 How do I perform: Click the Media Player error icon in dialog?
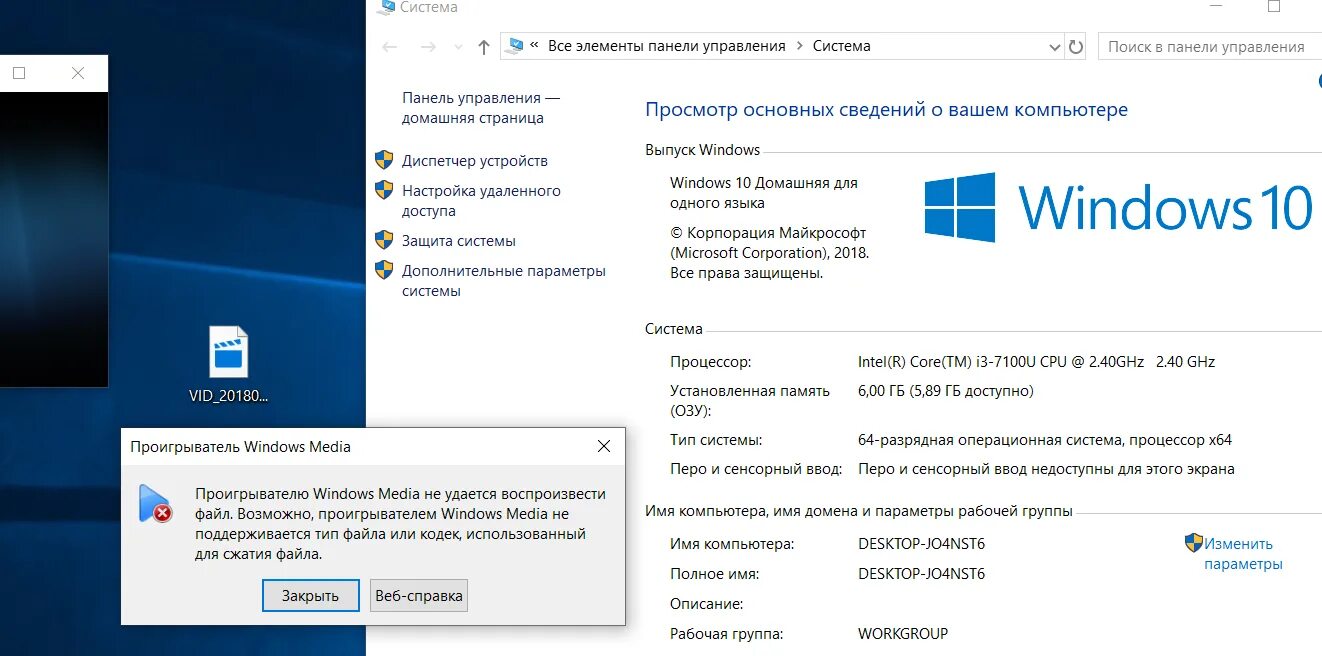[154, 503]
